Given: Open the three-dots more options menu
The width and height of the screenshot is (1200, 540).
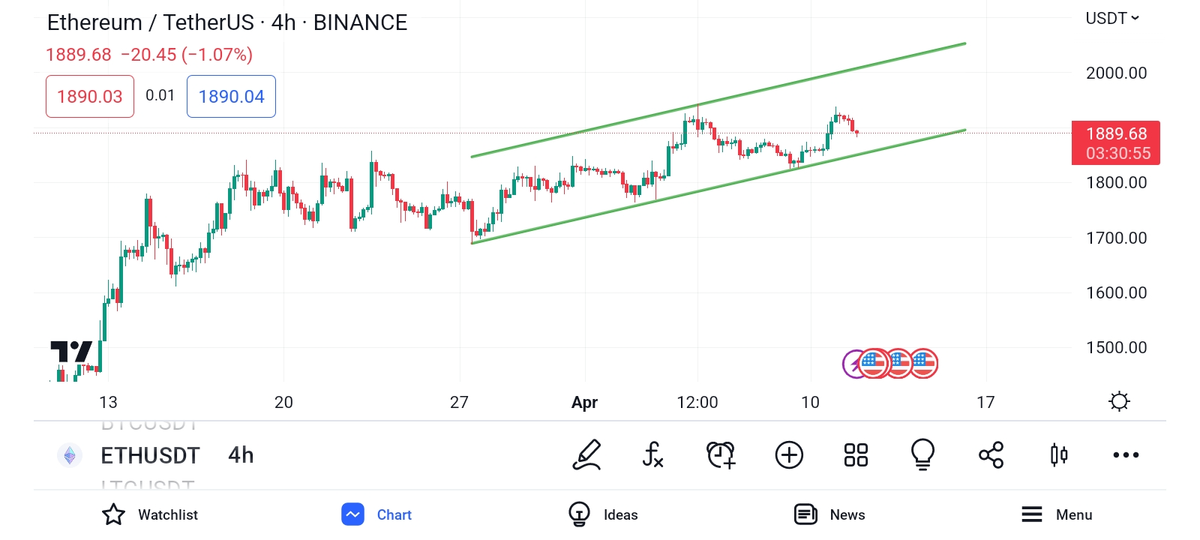Looking at the screenshot, I should [1126, 455].
